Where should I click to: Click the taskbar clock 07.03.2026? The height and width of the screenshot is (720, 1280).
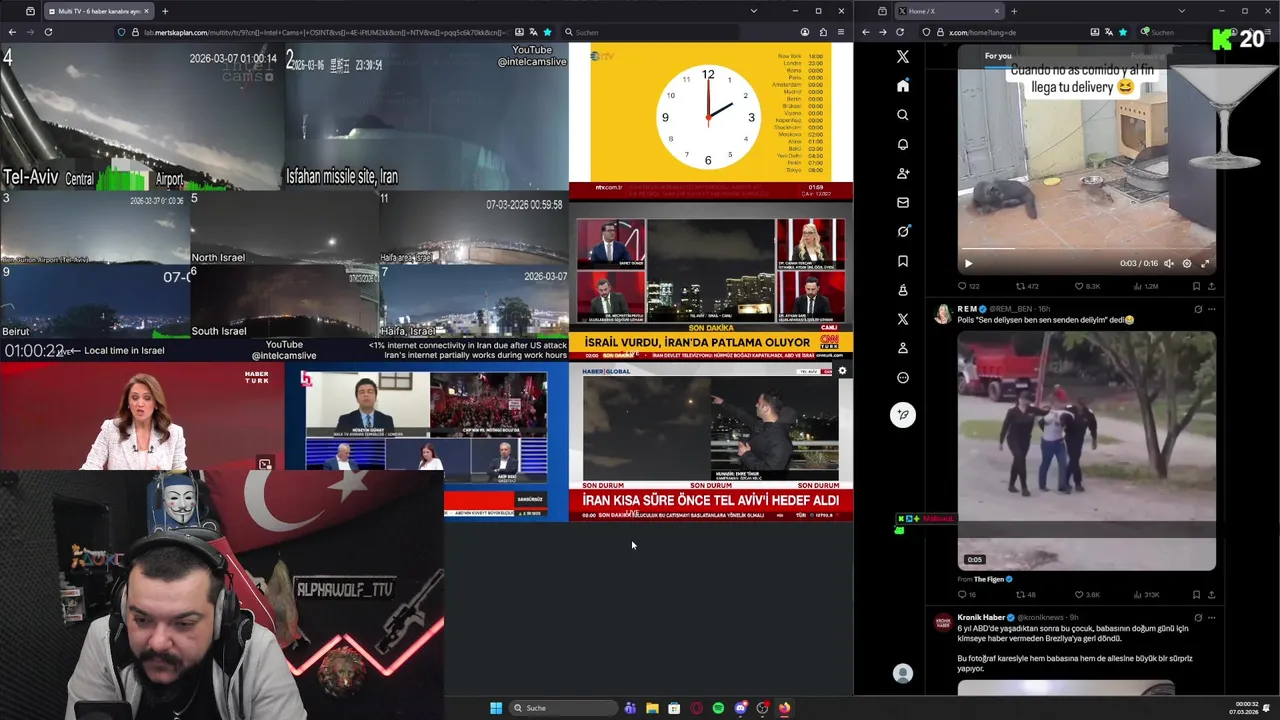[x=1244, y=708]
